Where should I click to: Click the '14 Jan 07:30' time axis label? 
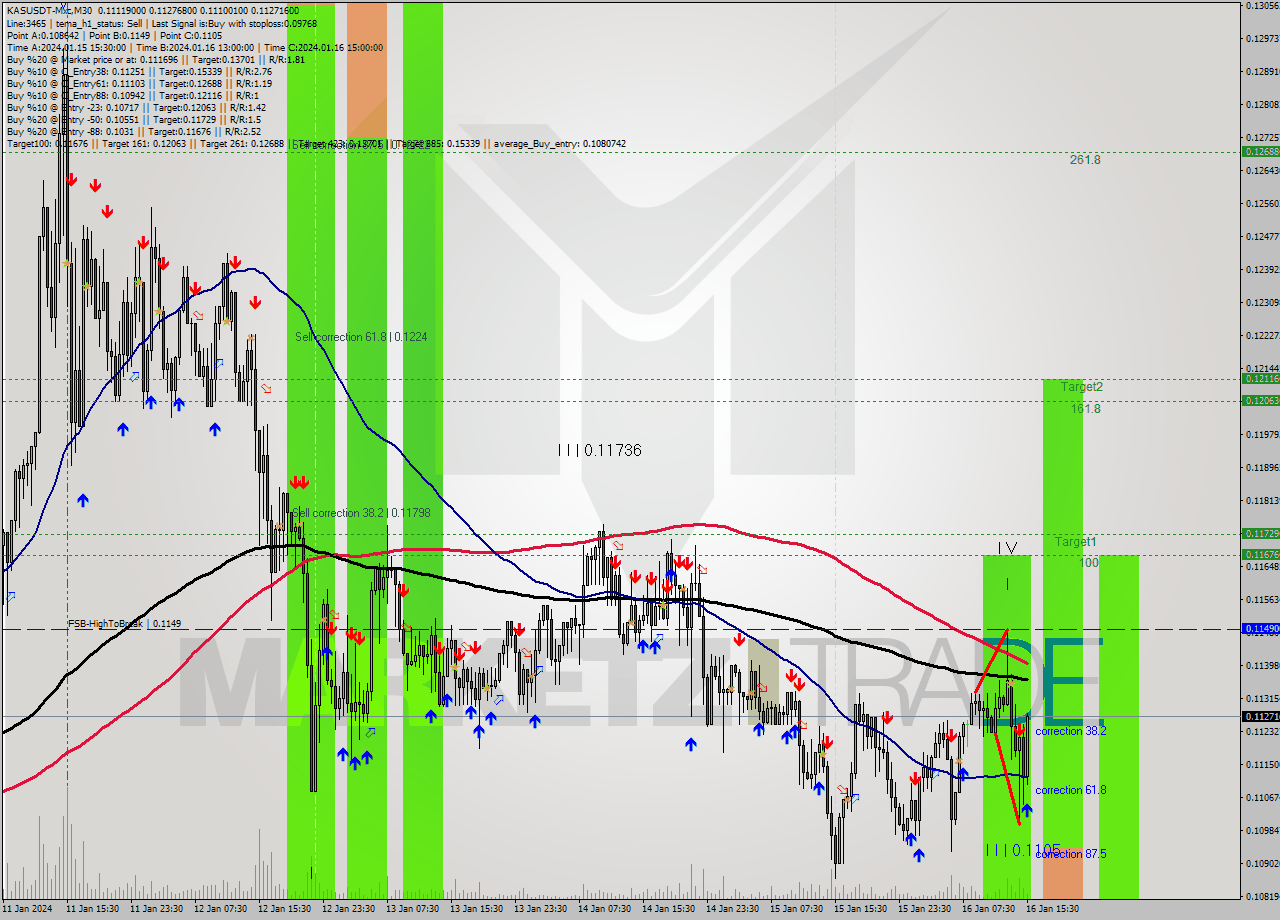point(605,909)
